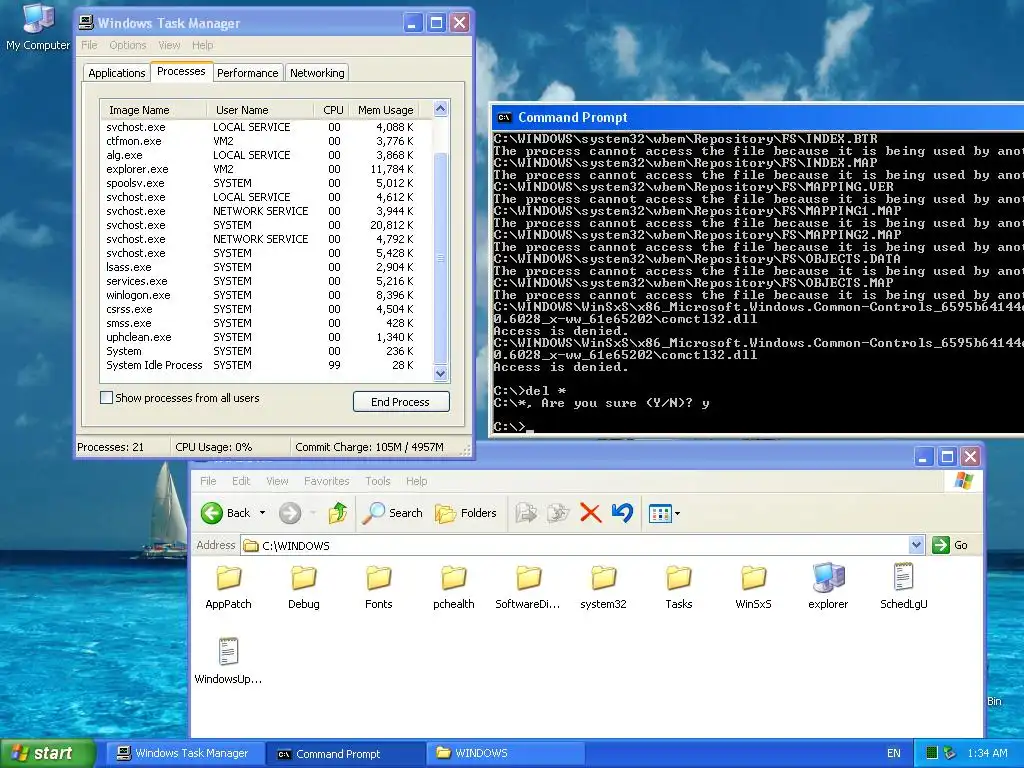Screen dimensions: 1024x768
Task: Select the AppPatch folder
Action: click(228, 587)
